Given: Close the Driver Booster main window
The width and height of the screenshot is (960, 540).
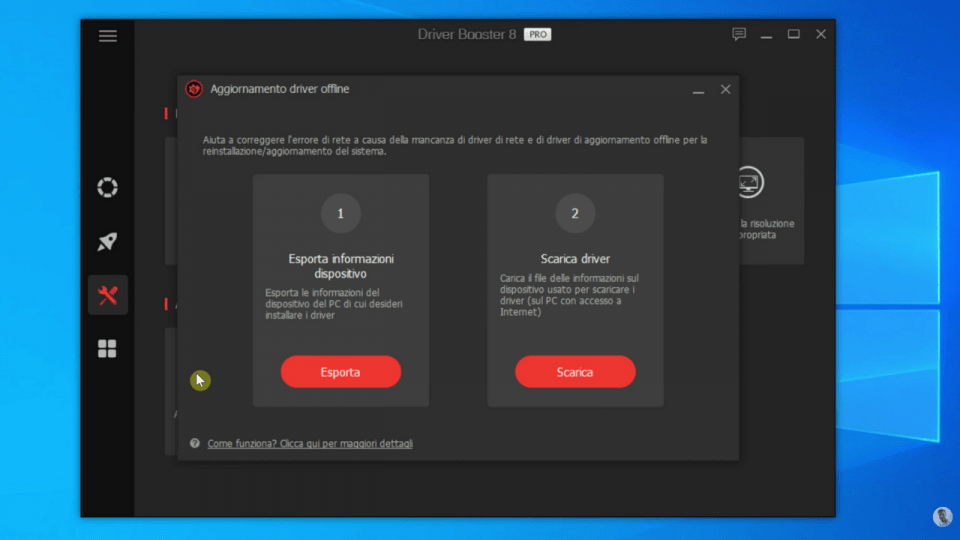Looking at the screenshot, I should click(x=821, y=34).
